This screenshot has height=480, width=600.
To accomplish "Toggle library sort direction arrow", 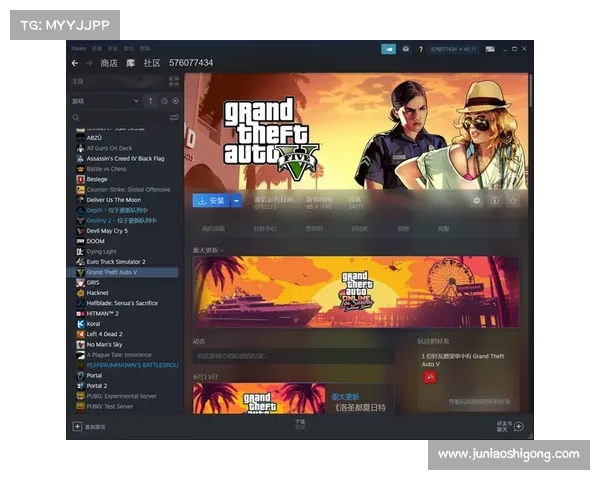I will 151,101.
